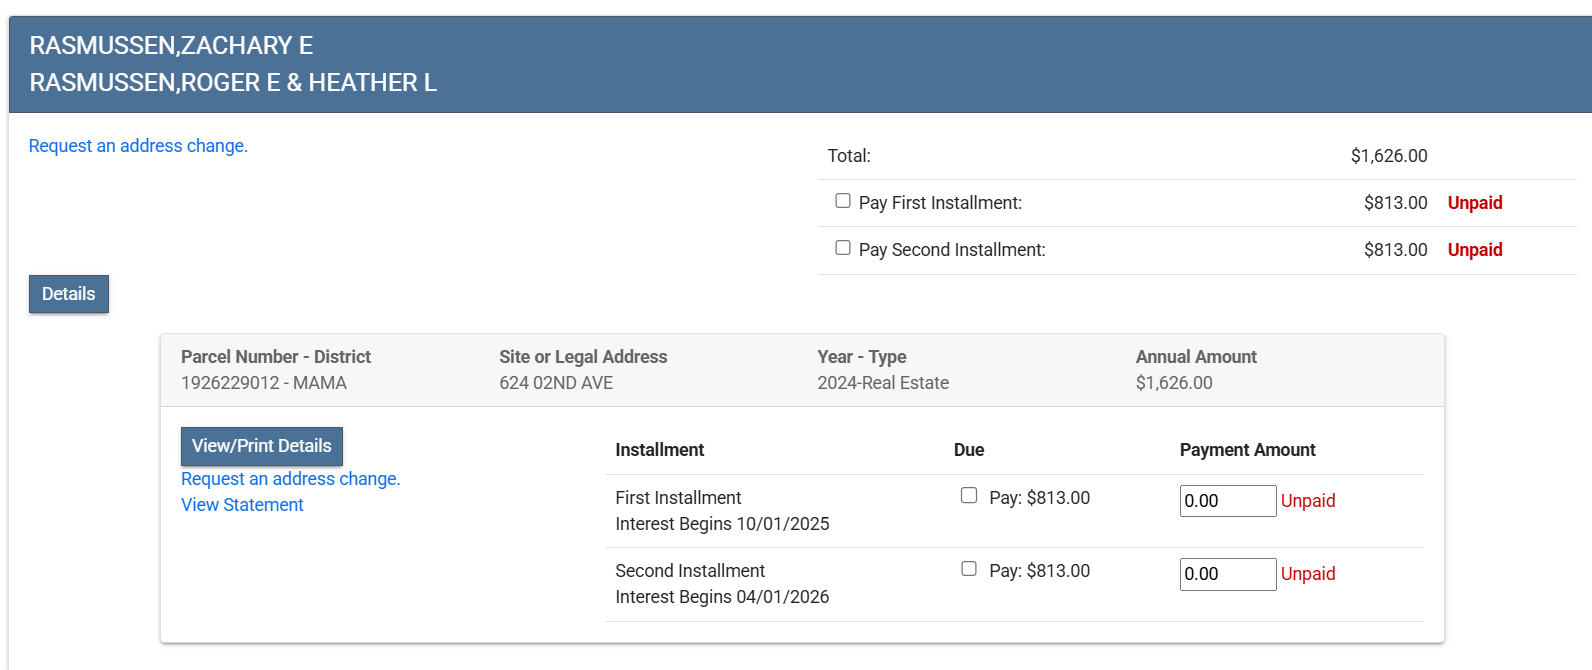
Task: Open View/Print Details for the parcel
Action: point(262,446)
